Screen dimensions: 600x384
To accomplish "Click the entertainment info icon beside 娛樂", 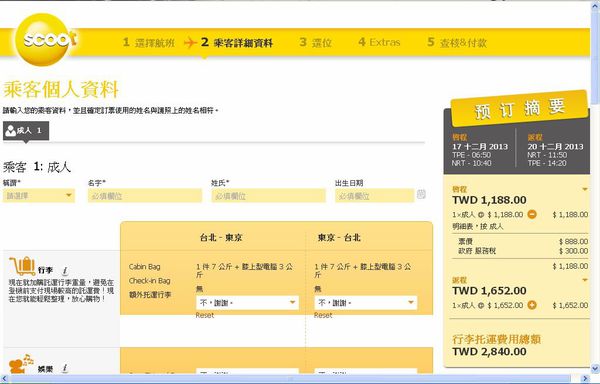I will [65, 369].
